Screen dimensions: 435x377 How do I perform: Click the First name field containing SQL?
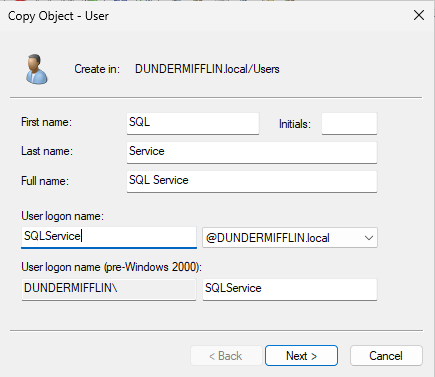(x=193, y=123)
